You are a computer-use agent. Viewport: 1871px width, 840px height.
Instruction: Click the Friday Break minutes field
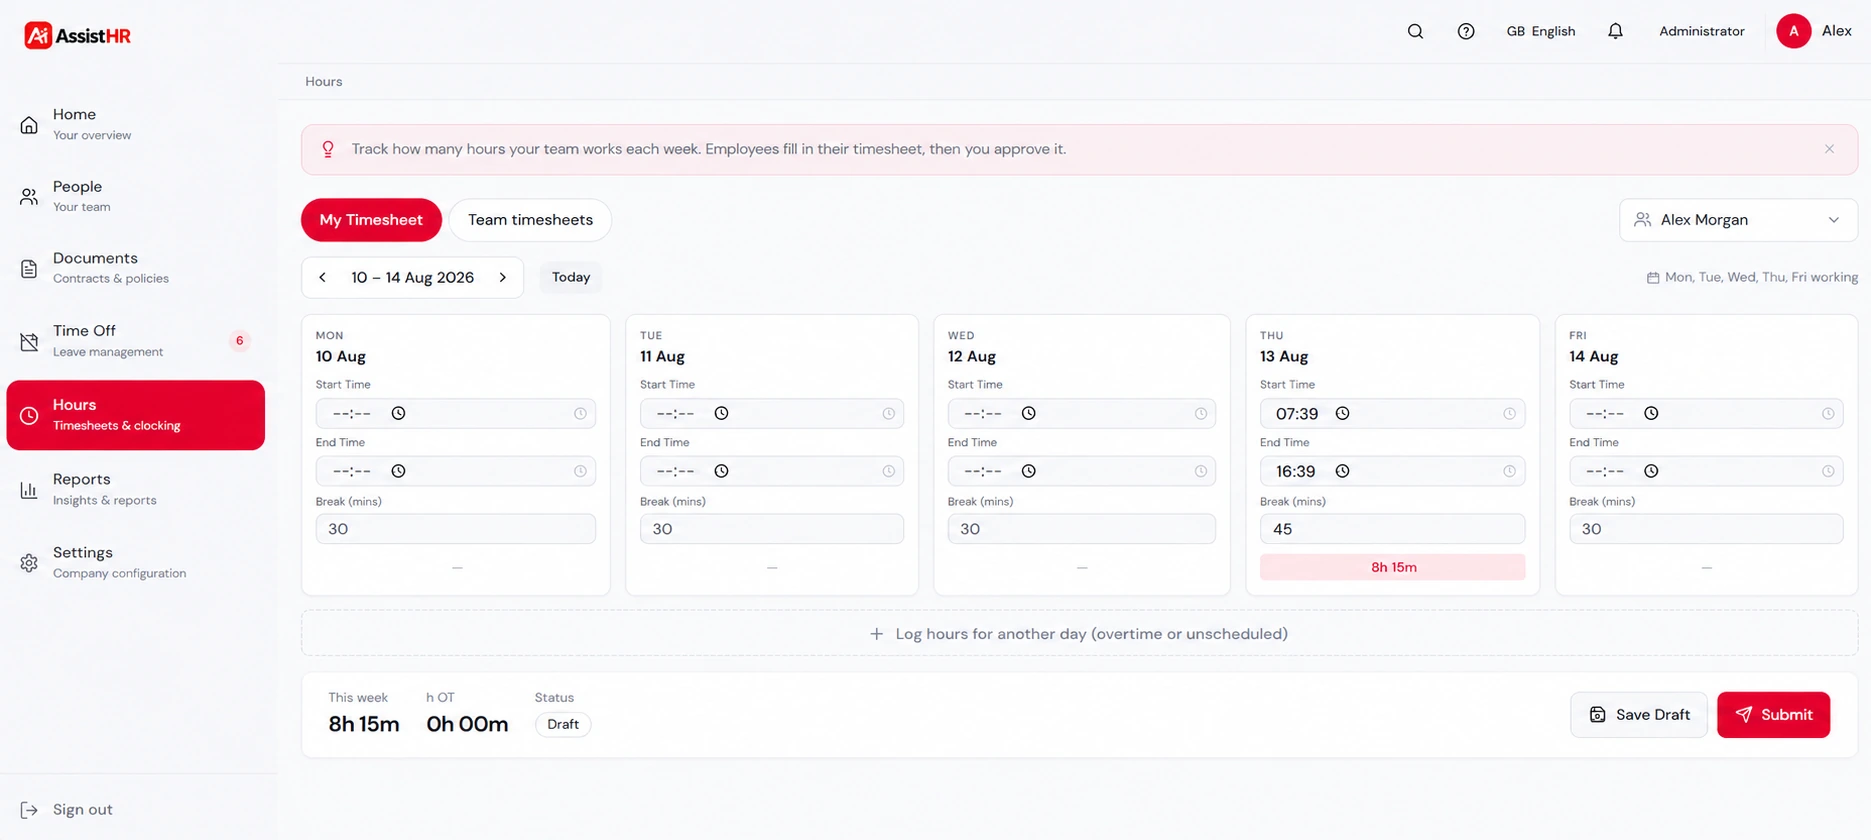point(1706,529)
